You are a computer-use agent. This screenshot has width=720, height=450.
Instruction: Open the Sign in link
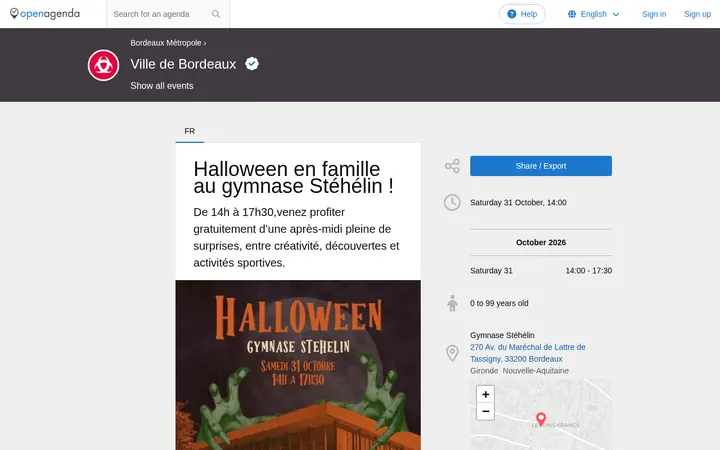coord(654,14)
